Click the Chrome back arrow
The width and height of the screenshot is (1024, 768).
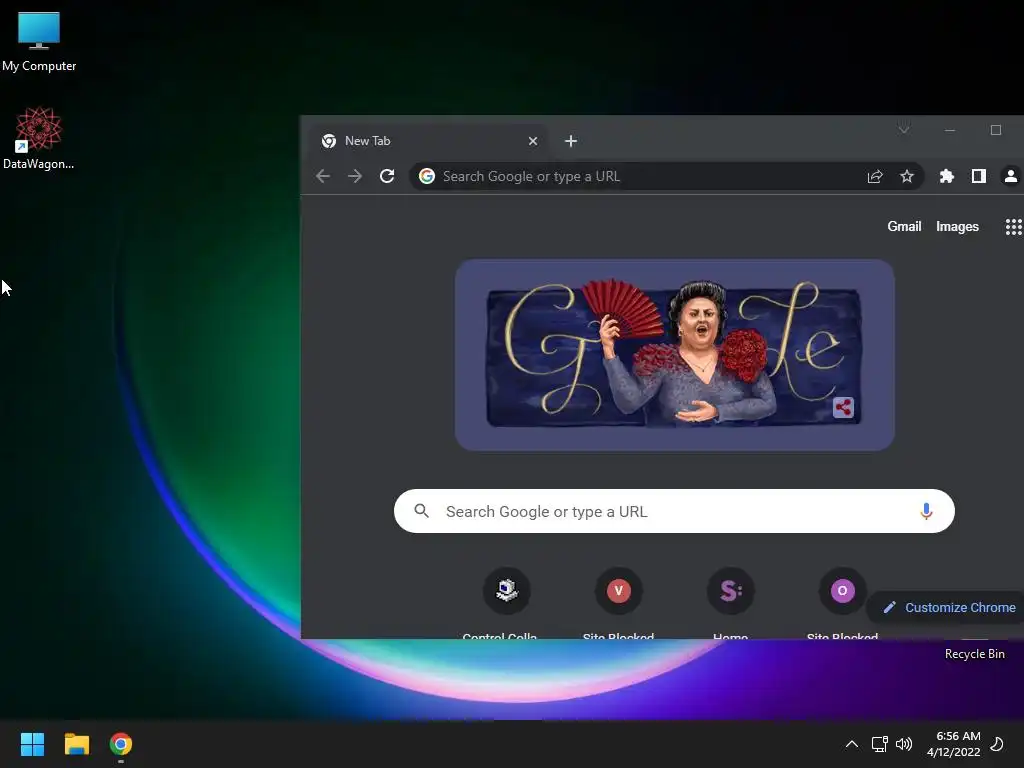pos(323,176)
